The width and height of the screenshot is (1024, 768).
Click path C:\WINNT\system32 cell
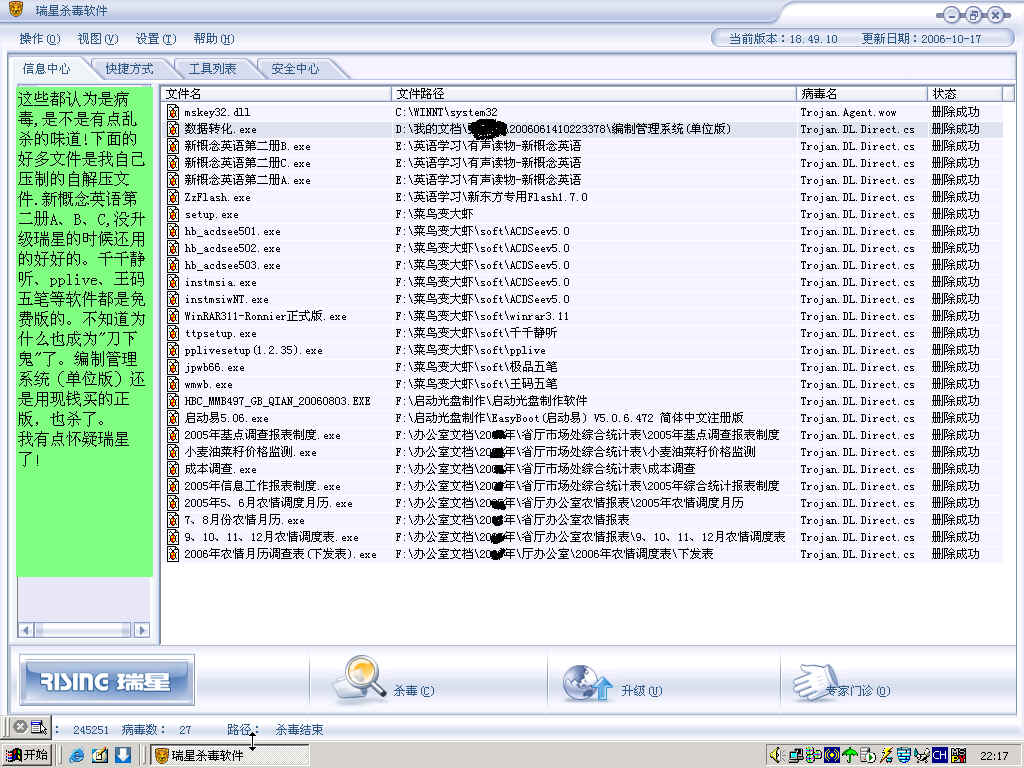[x=446, y=112]
